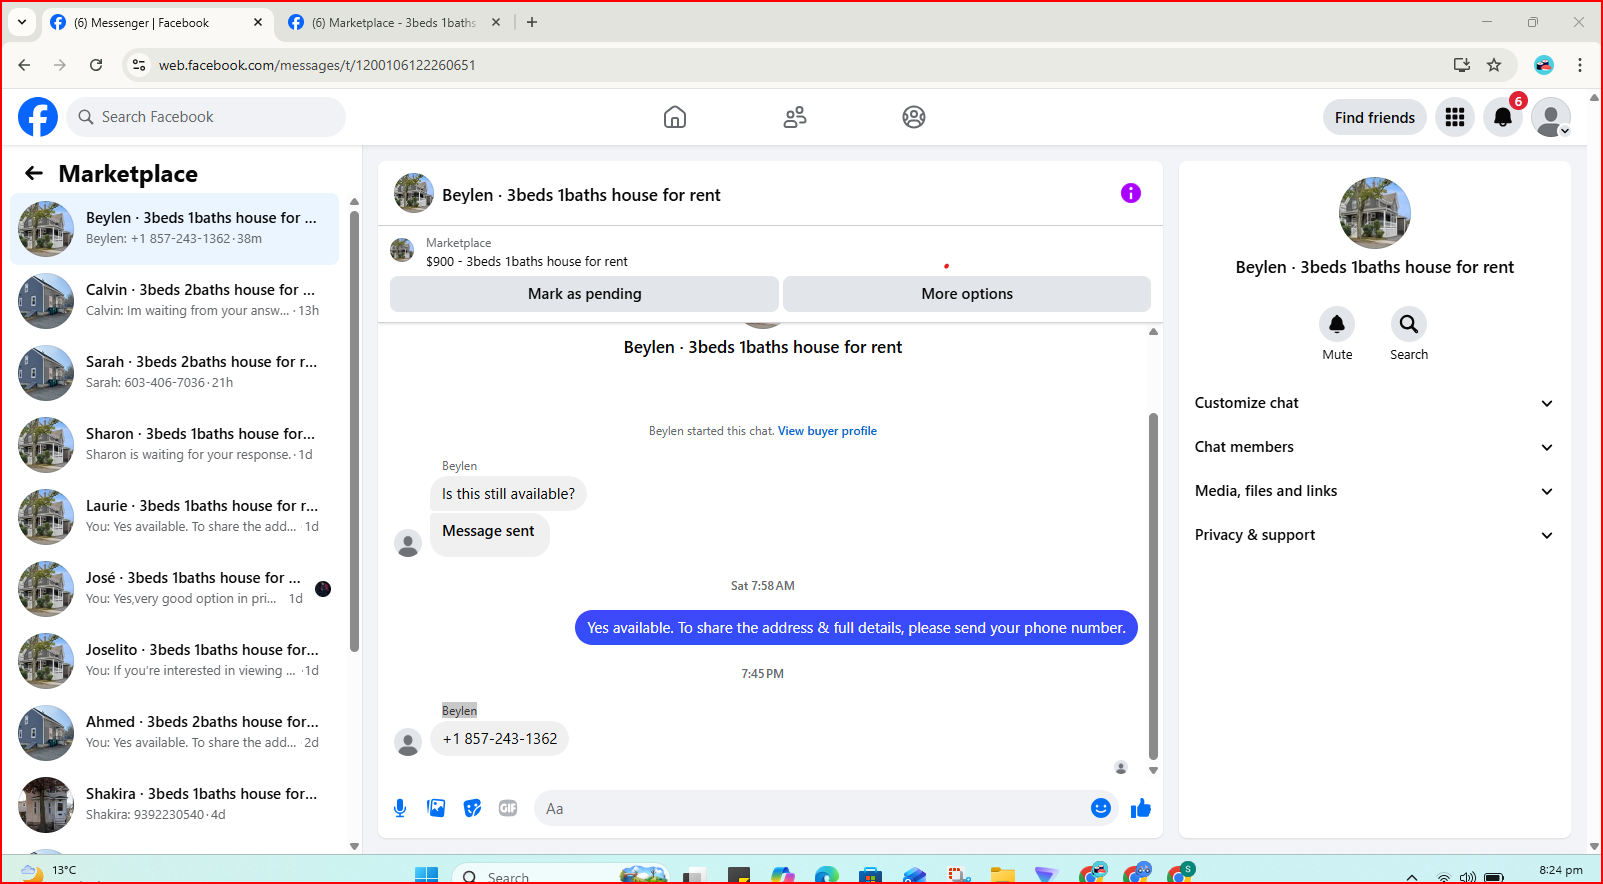Bookmark this page with the star icon
The width and height of the screenshot is (1603, 884).
(1494, 65)
